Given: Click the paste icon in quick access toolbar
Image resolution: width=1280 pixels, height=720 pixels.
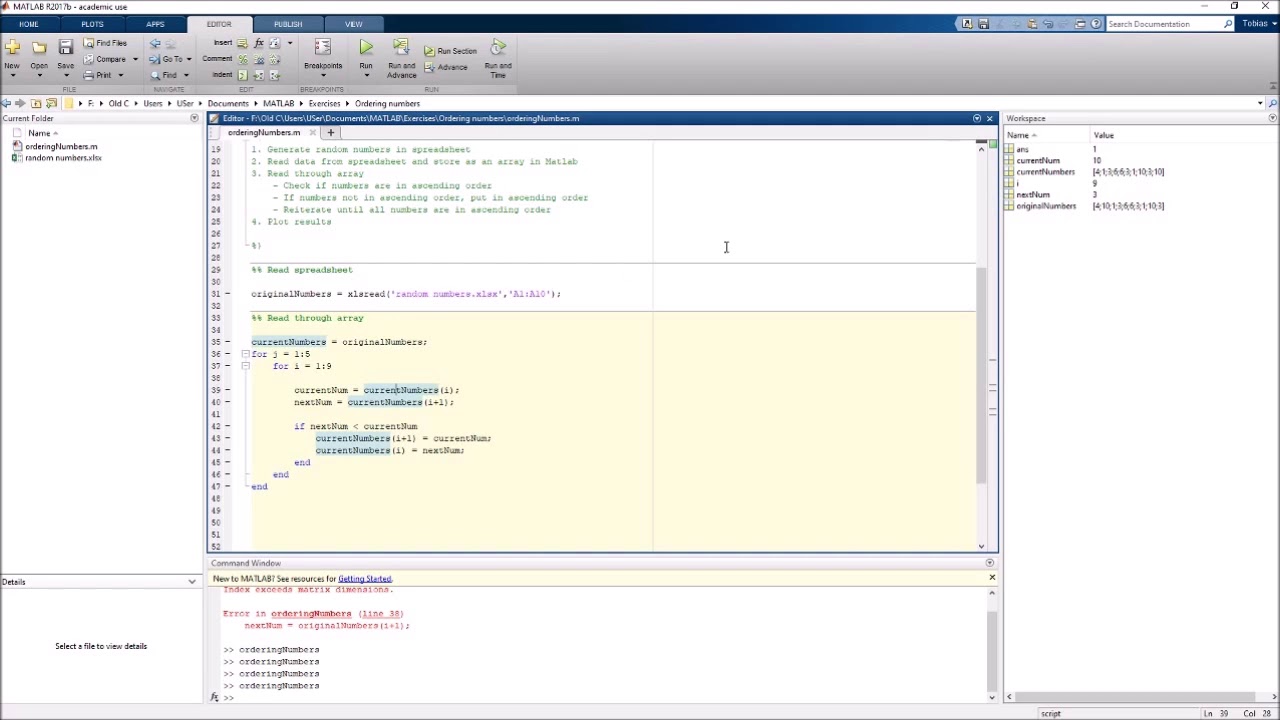Looking at the screenshot, I should coord(1031,24).
